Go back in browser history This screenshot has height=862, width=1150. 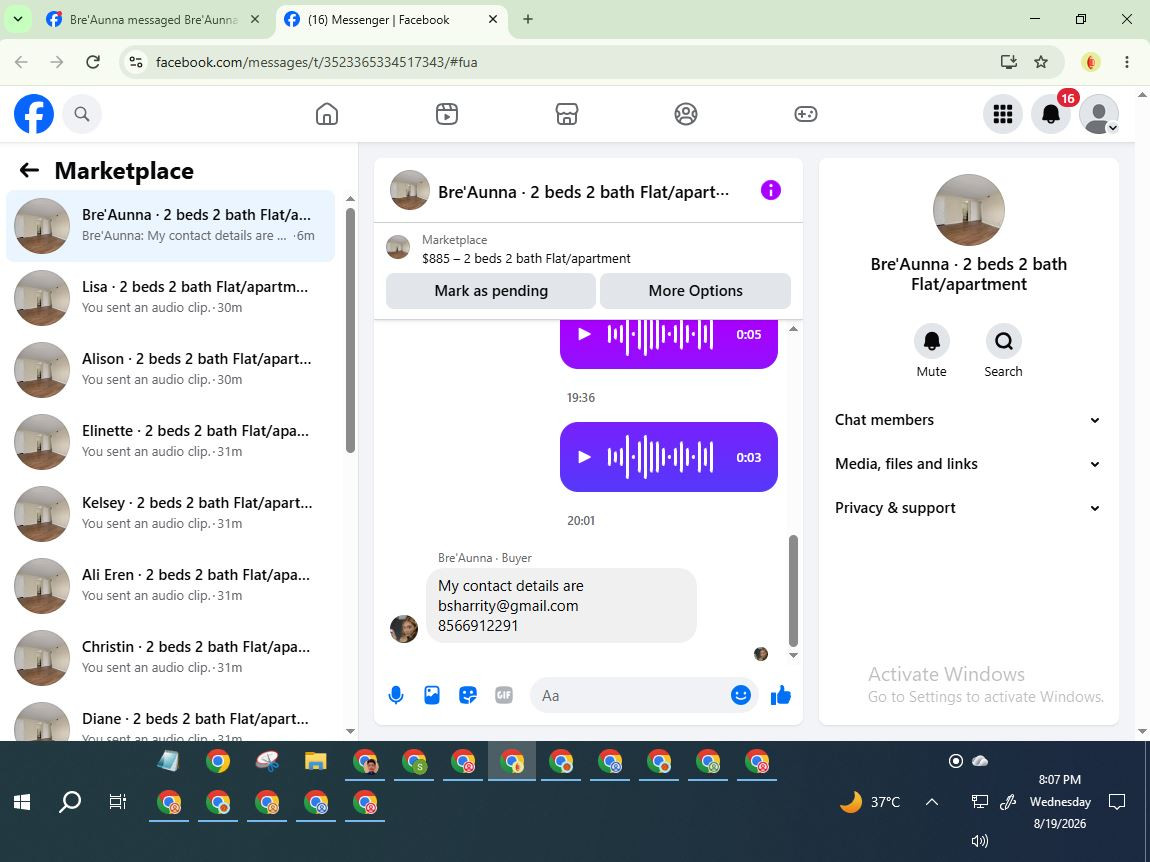tap(21, 62)
